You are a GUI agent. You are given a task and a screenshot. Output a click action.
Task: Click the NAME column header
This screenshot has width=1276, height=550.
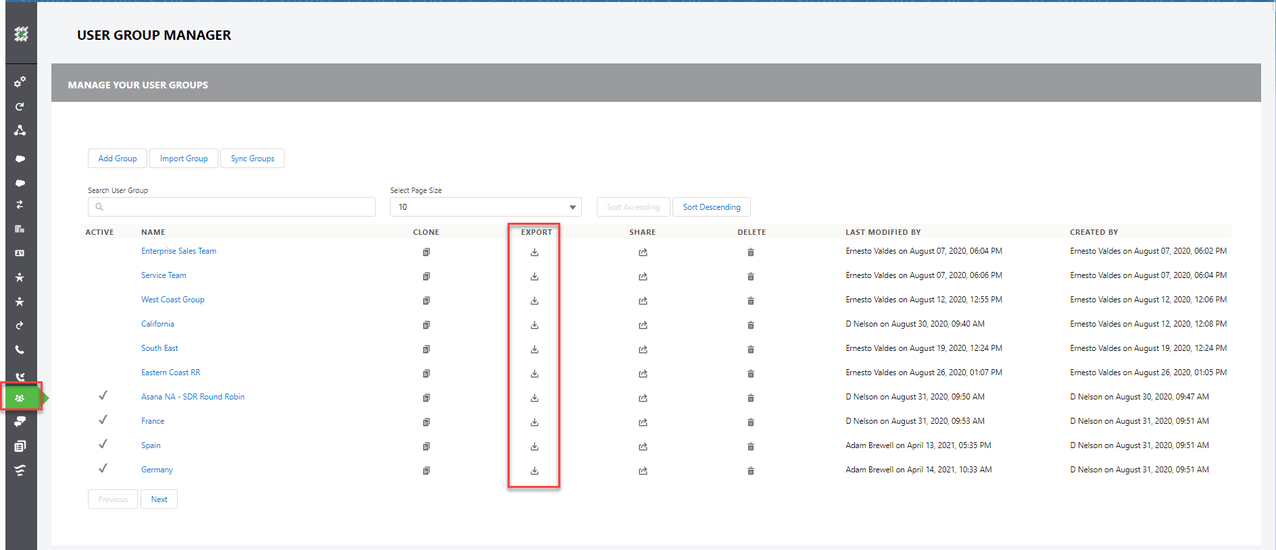(152, 232)
